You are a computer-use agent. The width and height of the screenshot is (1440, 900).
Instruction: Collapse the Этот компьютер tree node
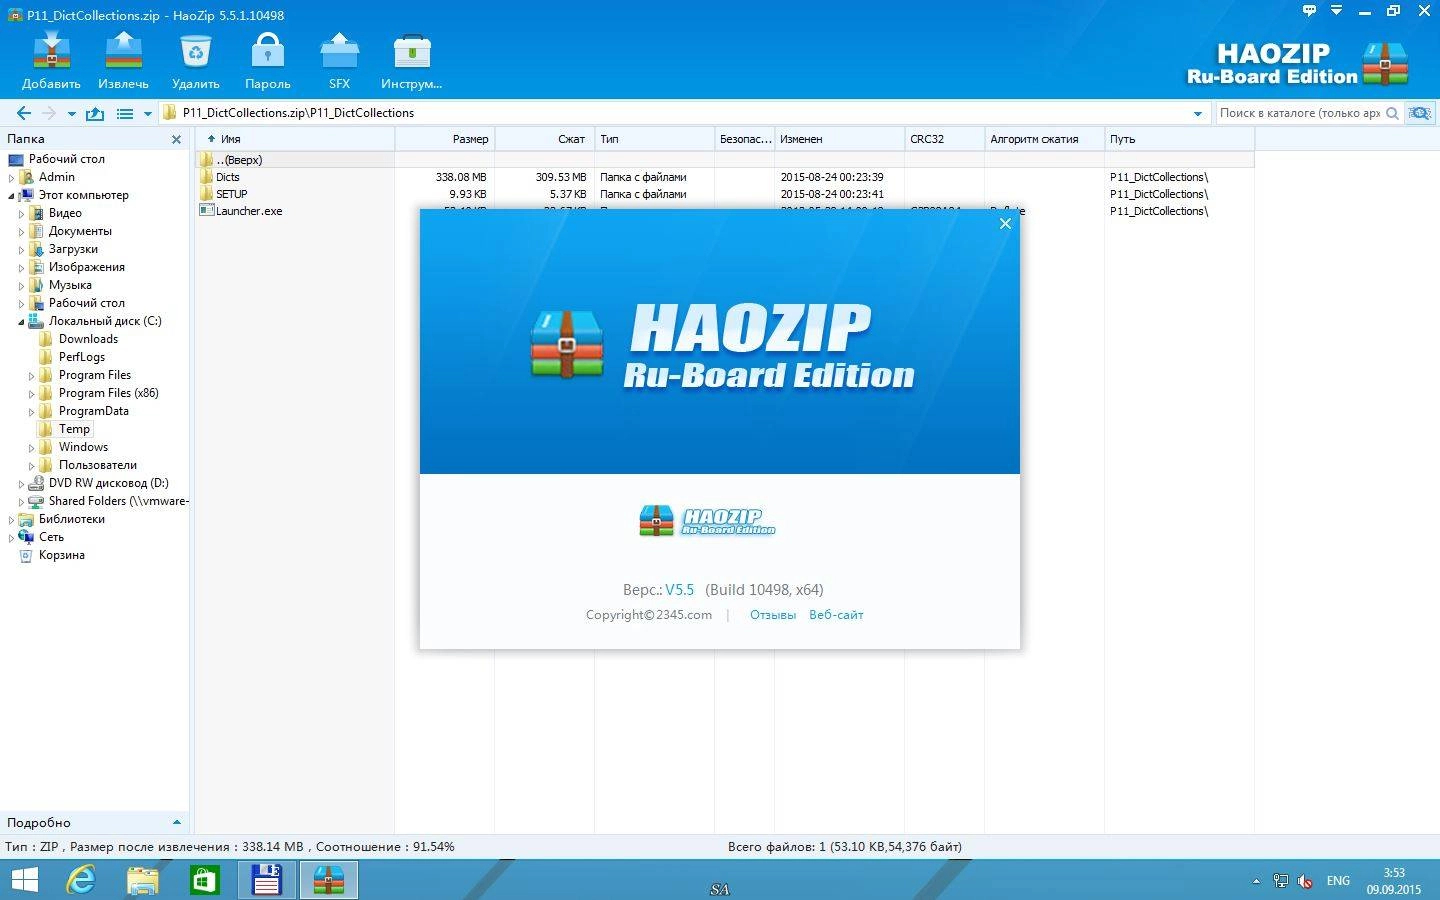click(12, 196)
